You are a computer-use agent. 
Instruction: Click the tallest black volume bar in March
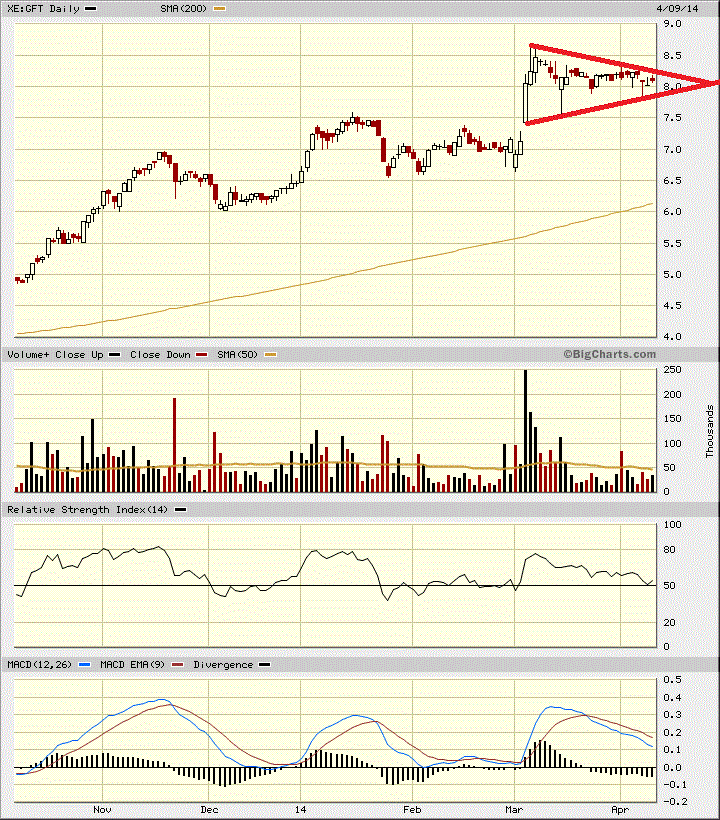pyautogui.click(x=525, y=431)
